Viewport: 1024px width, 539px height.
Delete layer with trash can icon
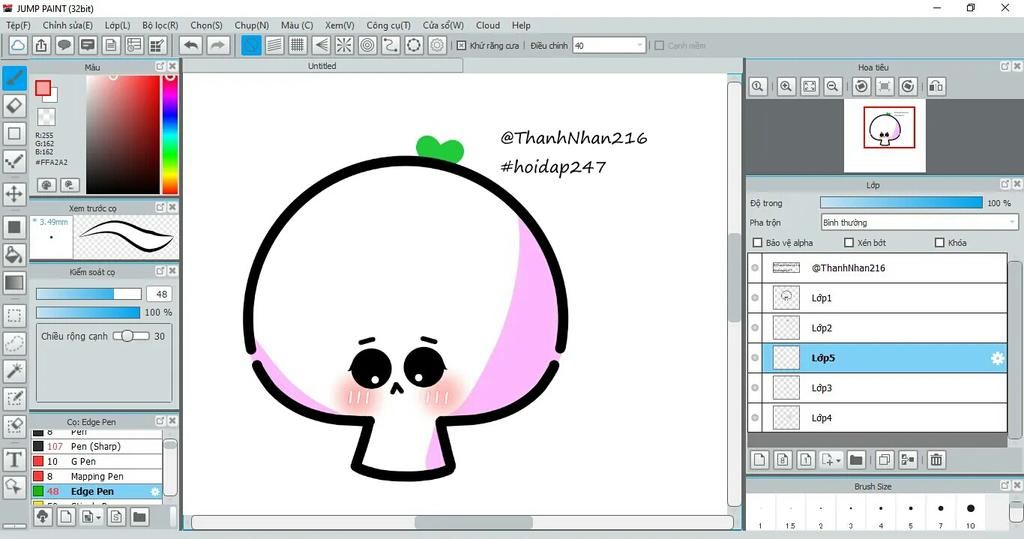tap(936, 460)
